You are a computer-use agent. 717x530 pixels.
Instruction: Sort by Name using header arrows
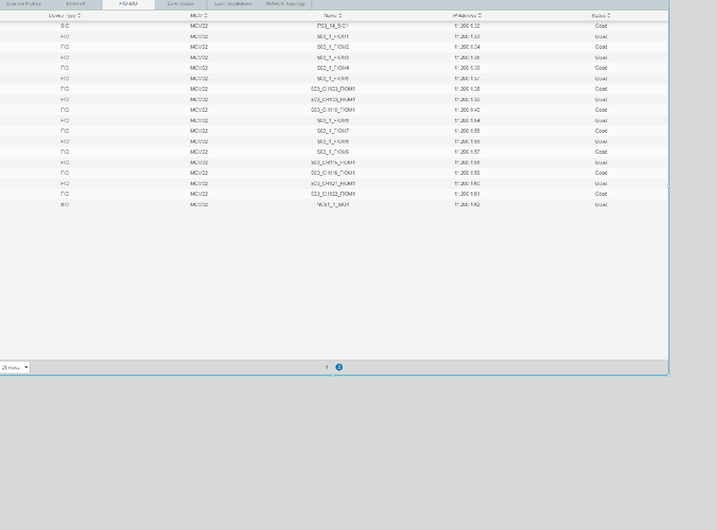pyautogui.click(x=340, y=16)
